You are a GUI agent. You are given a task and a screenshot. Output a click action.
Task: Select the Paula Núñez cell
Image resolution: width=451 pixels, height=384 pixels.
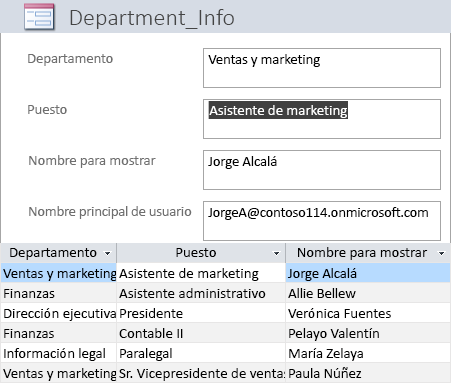[368, 373]
